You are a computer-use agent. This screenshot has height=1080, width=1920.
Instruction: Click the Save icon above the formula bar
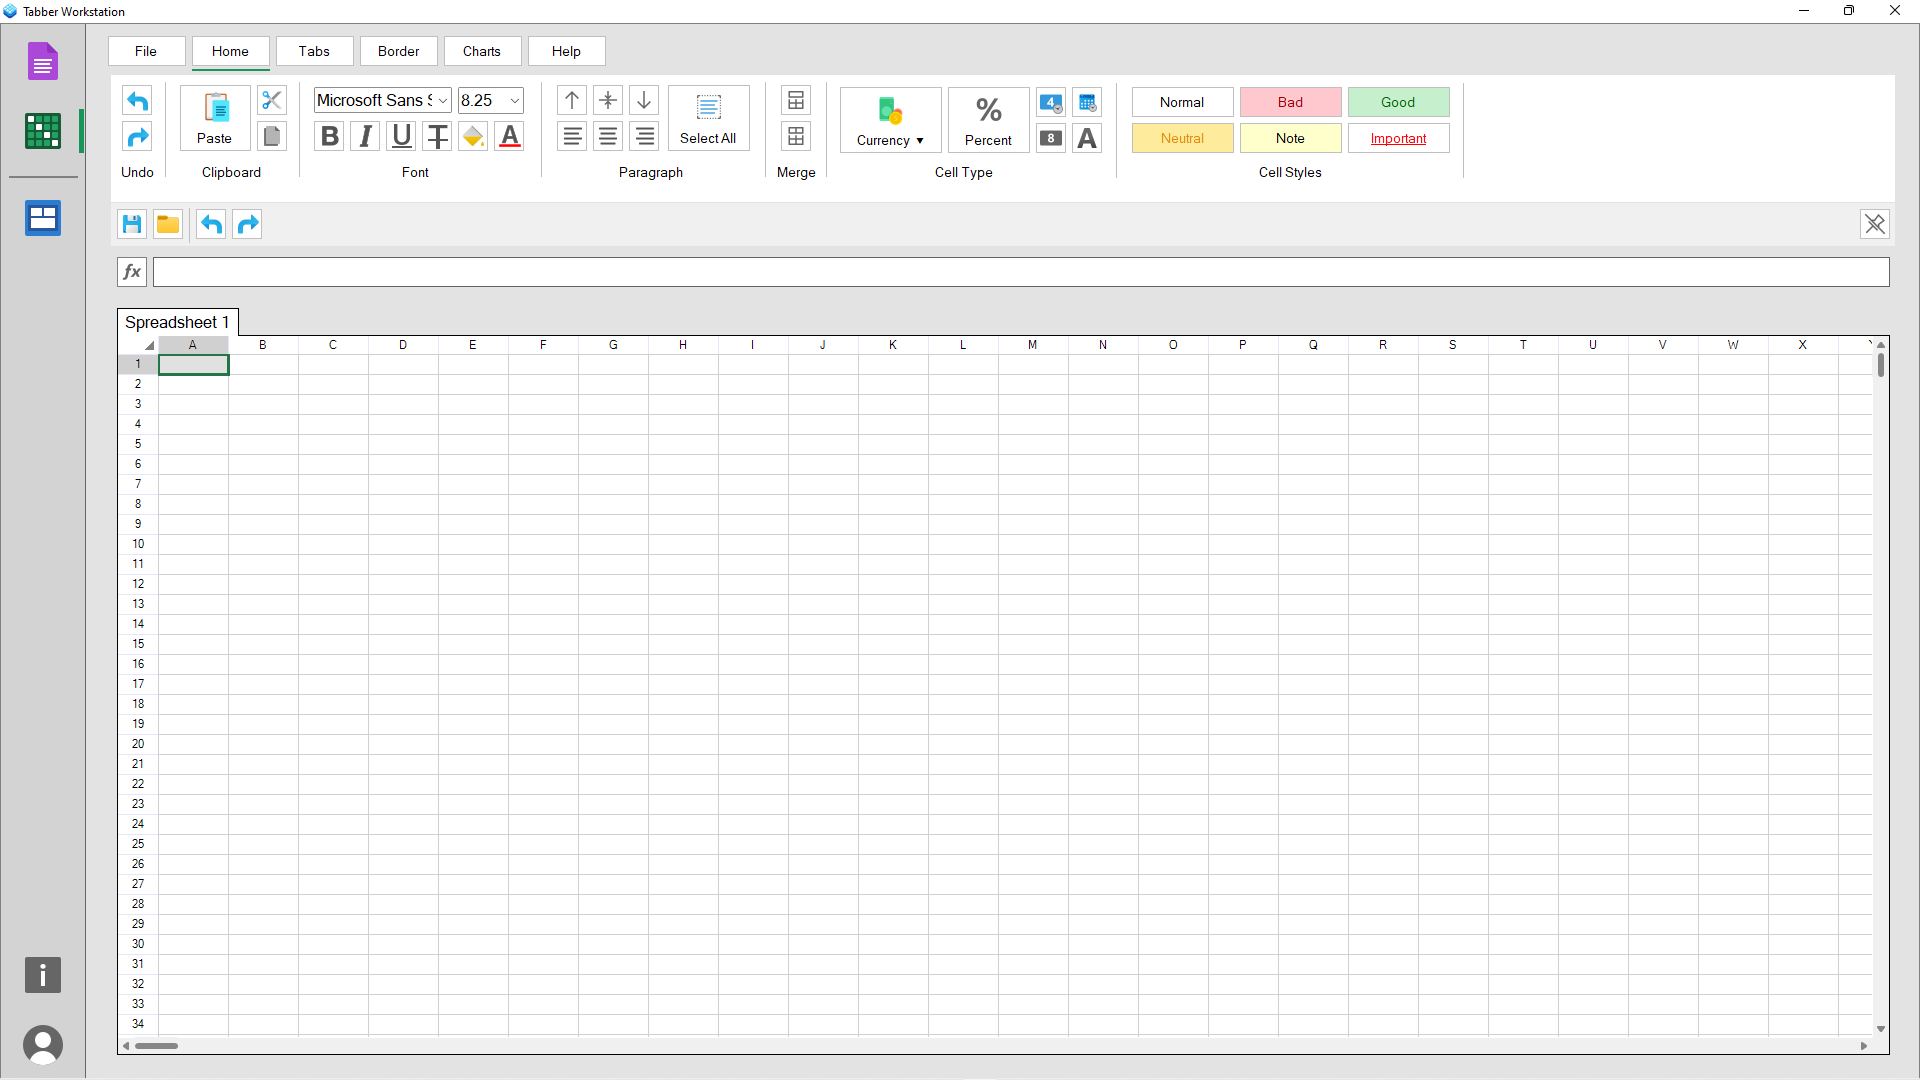(x=131, y=223)
